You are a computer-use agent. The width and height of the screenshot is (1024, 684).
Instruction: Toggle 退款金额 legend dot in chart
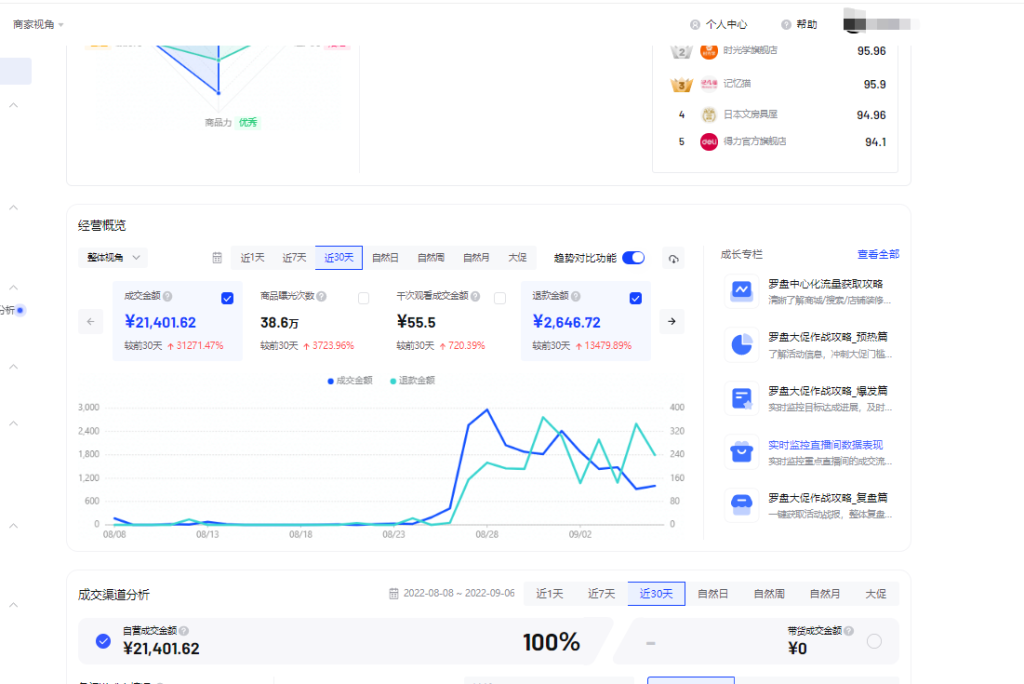tap(393, 381)
